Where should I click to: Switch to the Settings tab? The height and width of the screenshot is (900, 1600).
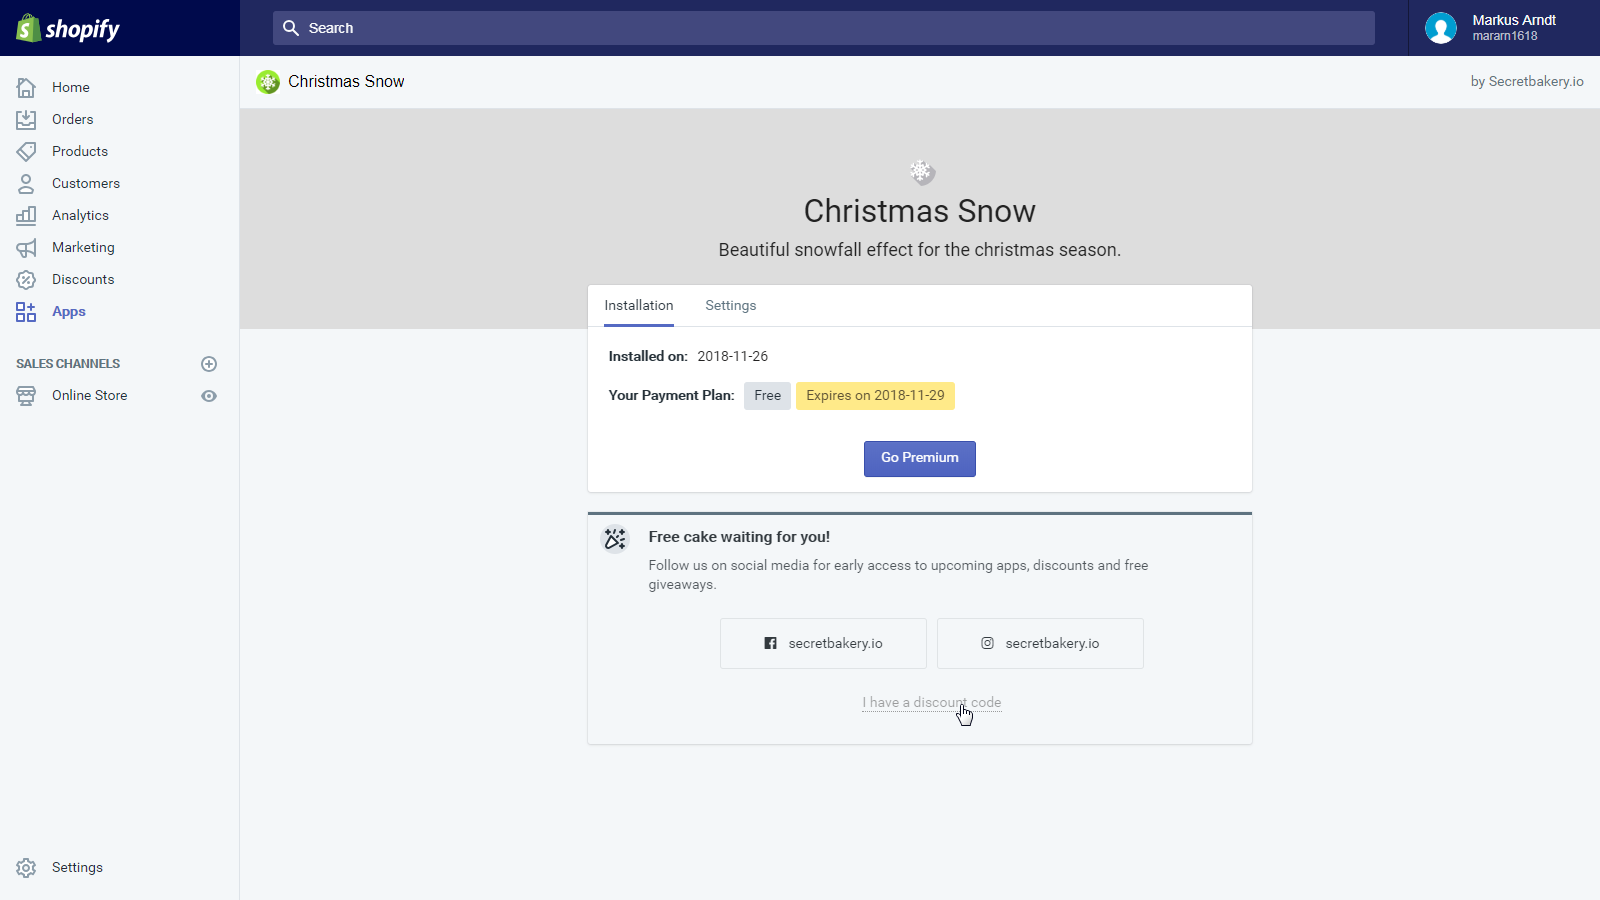point(730,305)
